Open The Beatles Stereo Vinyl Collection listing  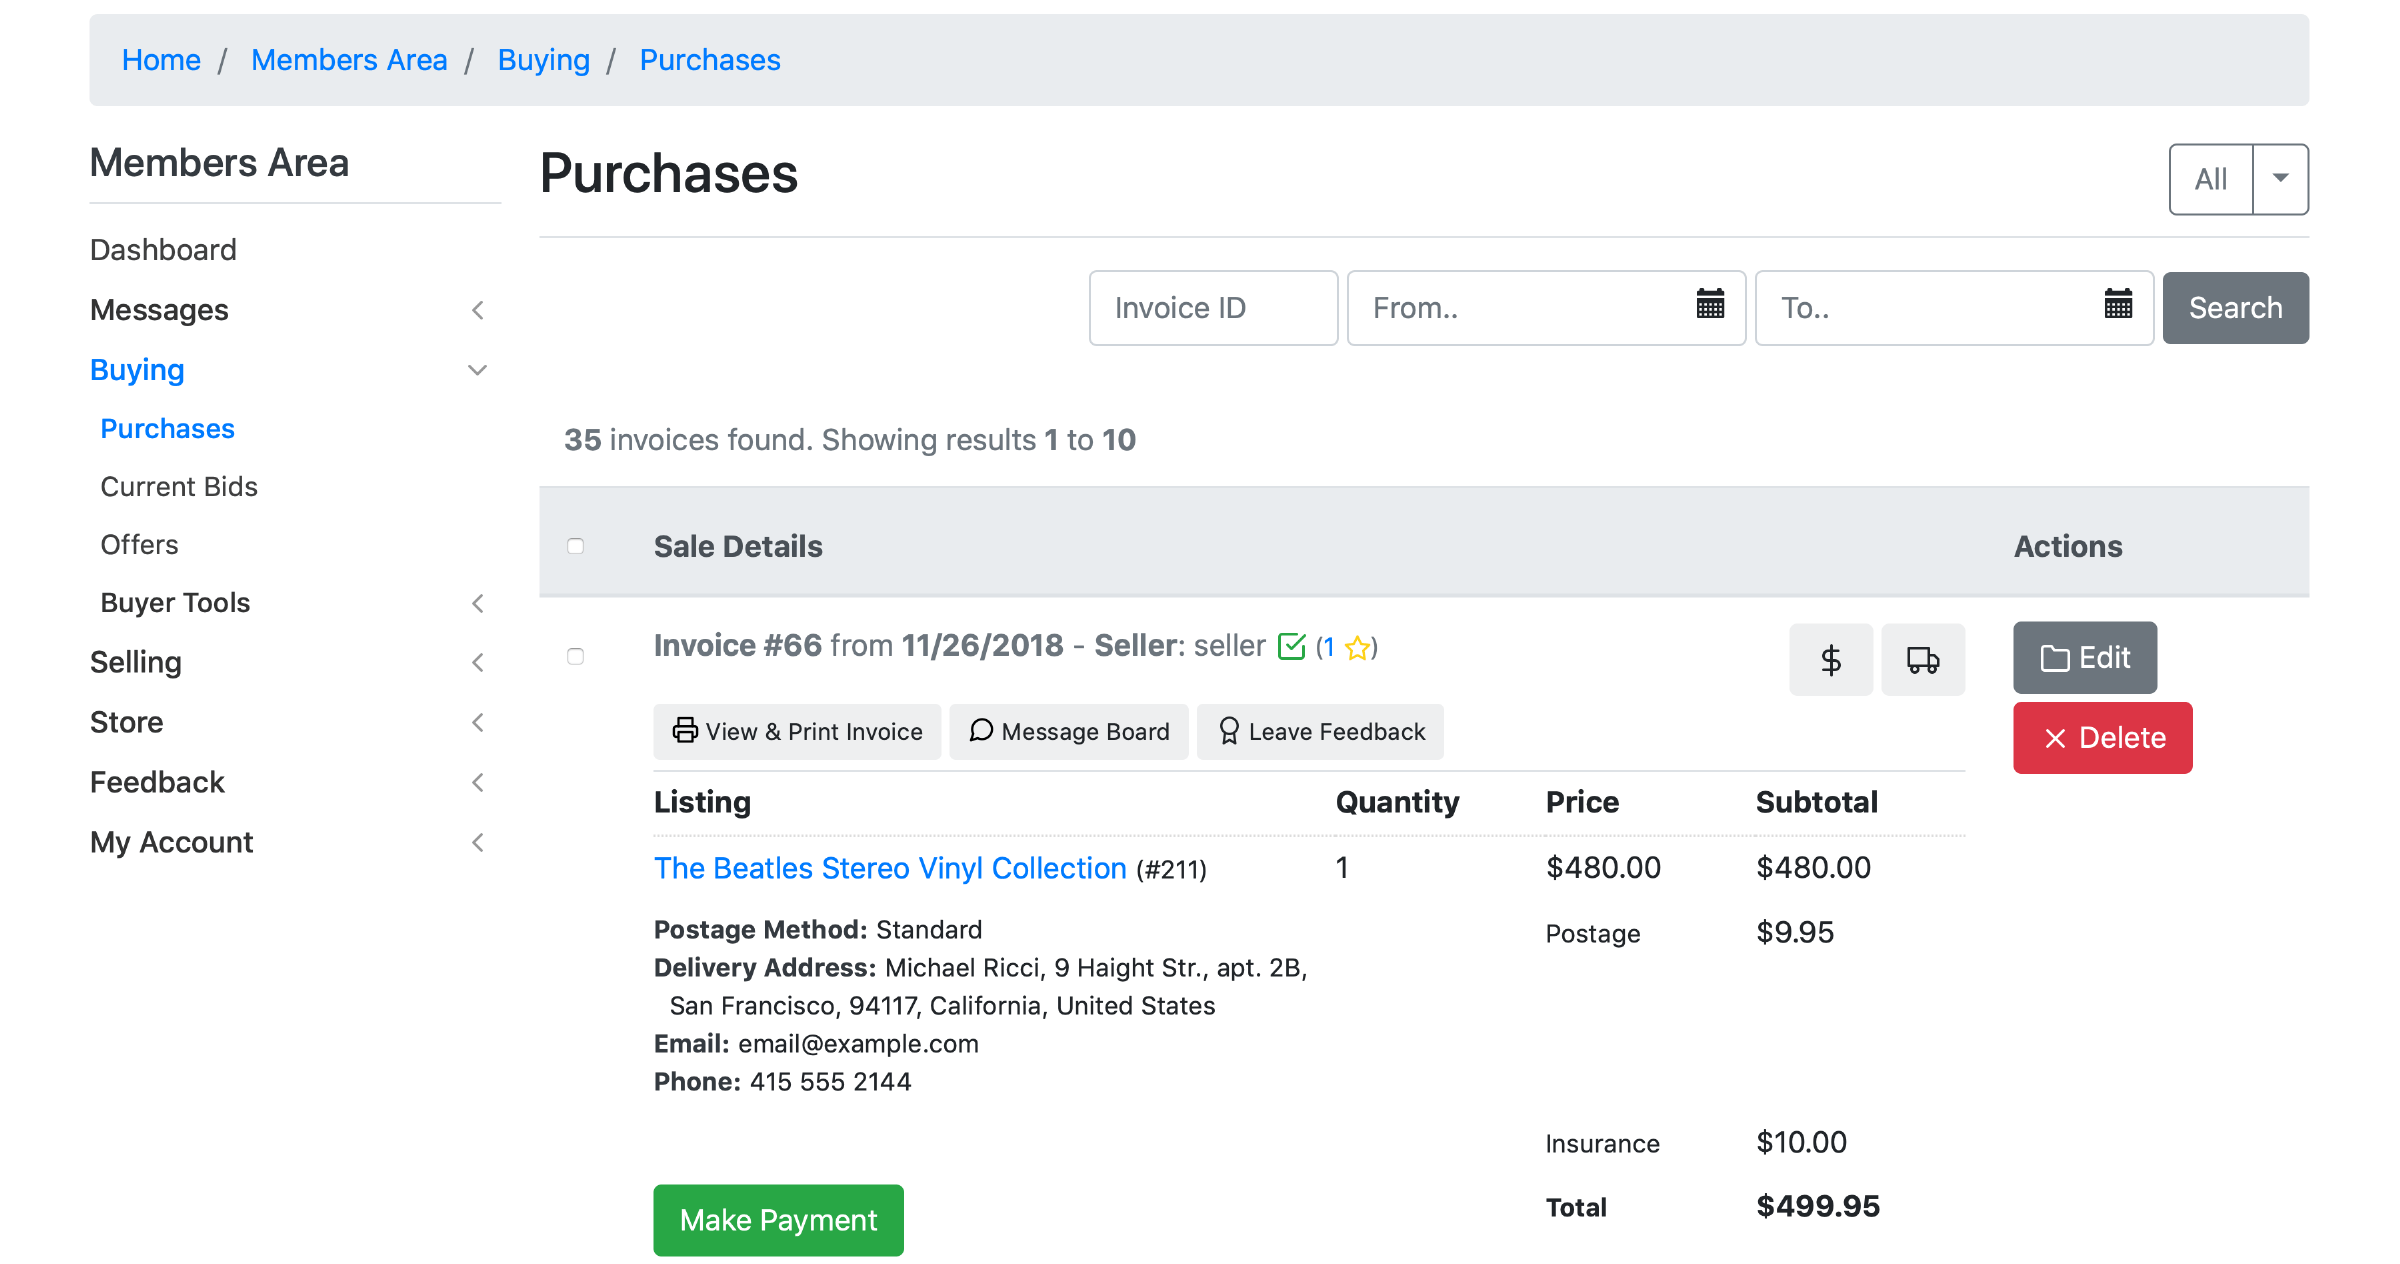tap(890, 868)
